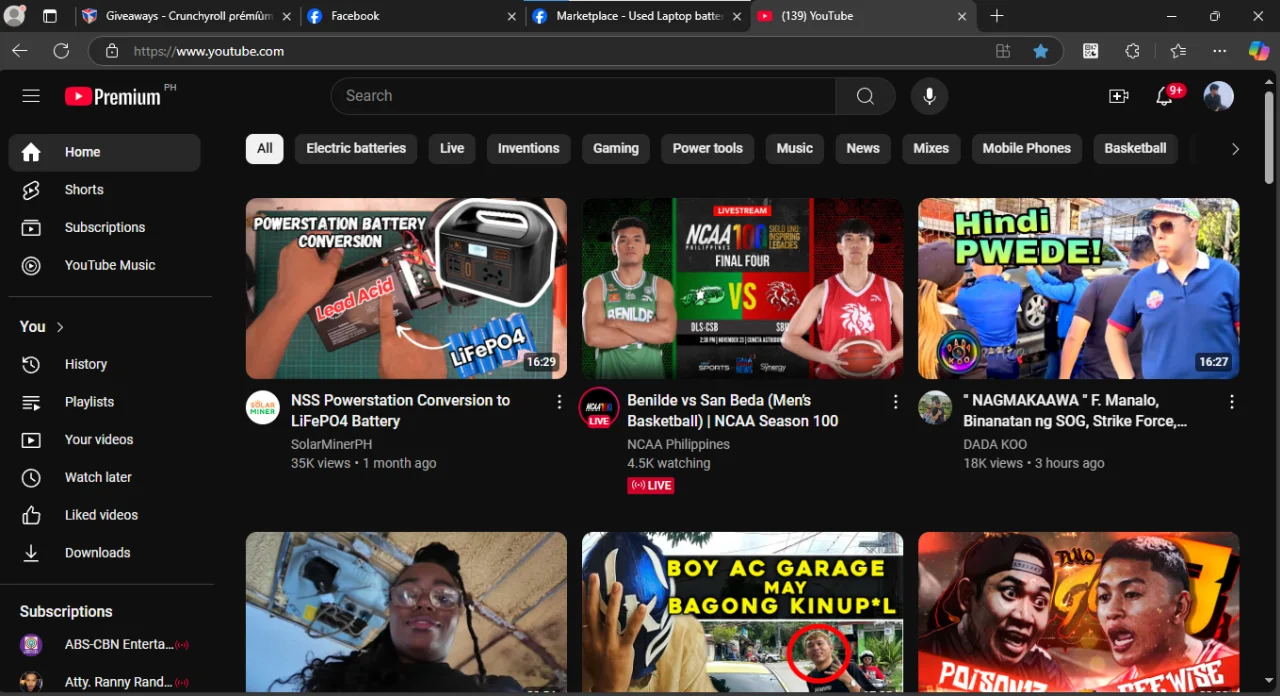The image size is (1280, 696).
Task: Open the browser favorites list icon
Action: (x=1178, y=51)
